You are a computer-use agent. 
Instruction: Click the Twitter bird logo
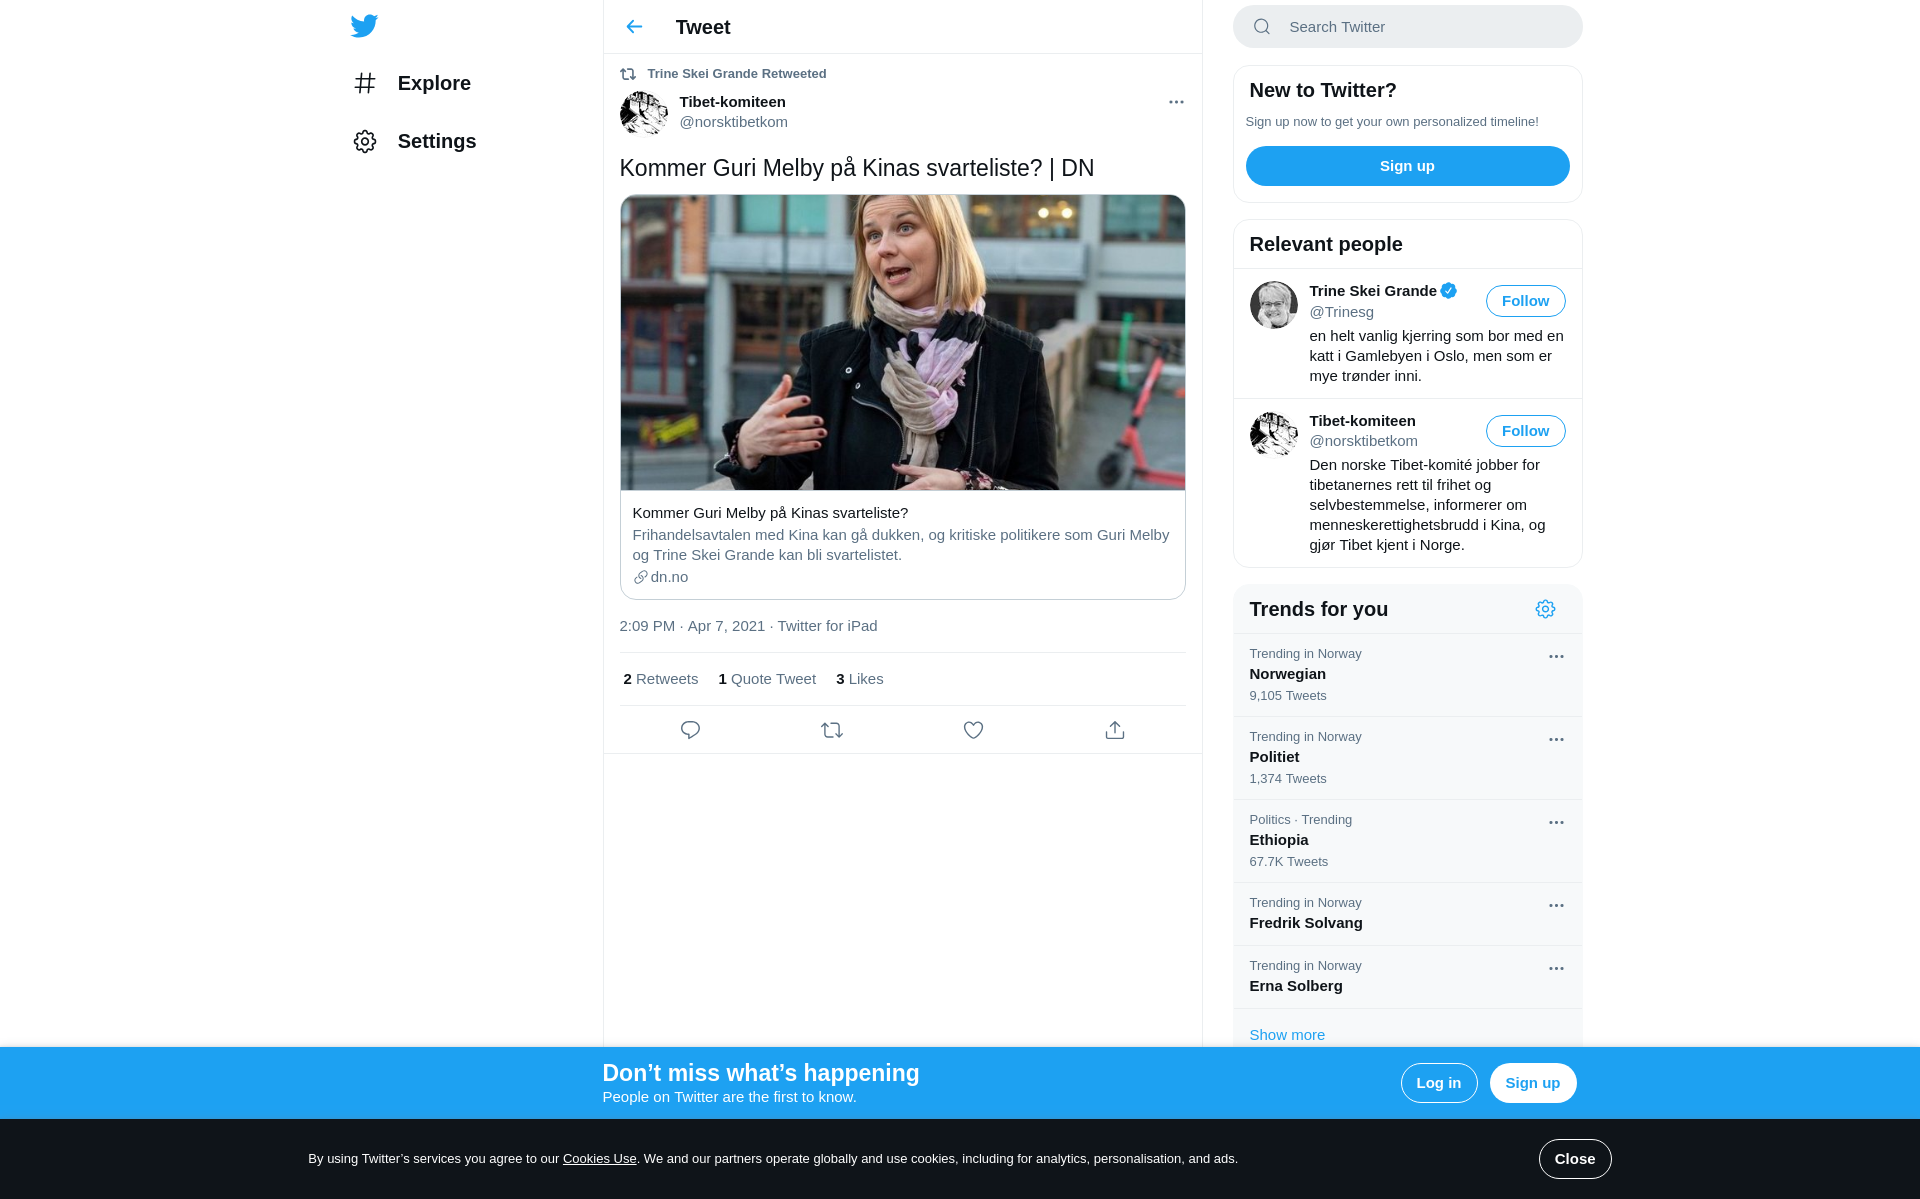point(364,26)
